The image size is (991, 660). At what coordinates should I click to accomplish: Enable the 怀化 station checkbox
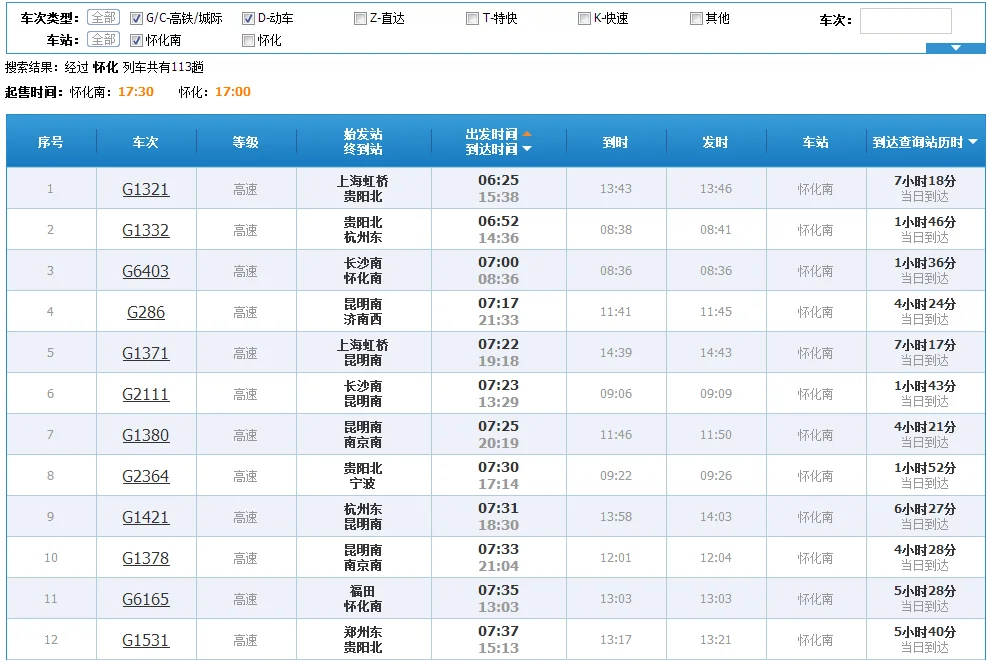point(247,40)
